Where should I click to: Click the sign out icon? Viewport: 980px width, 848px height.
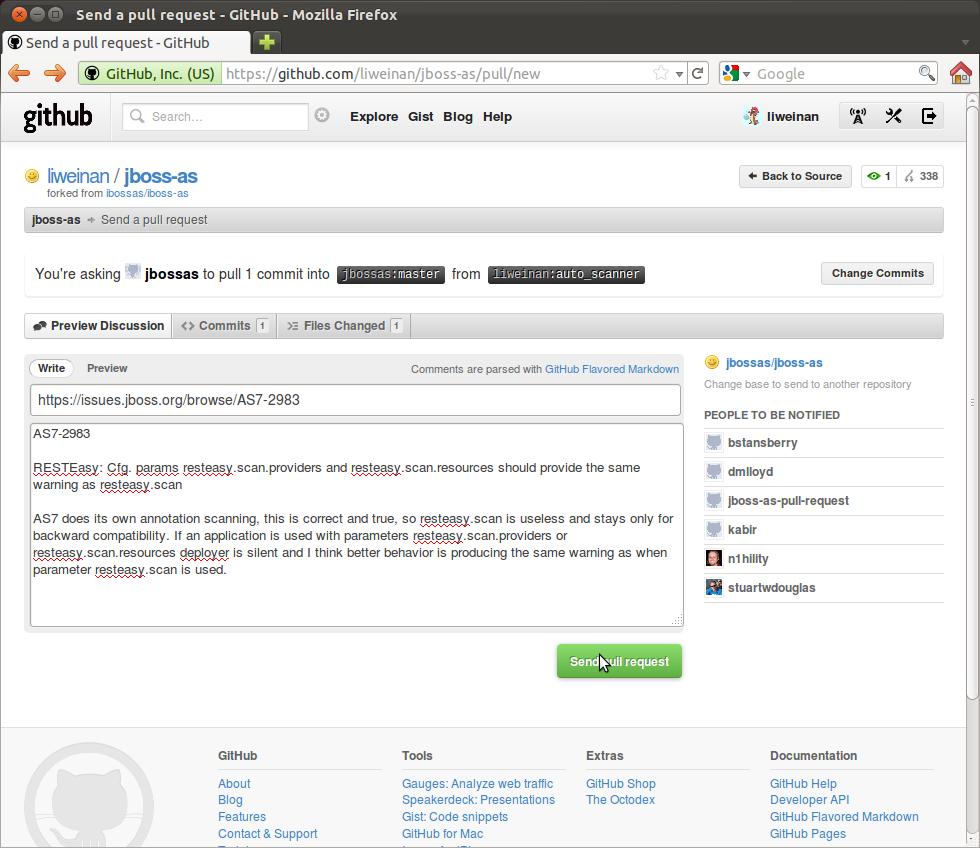click(928, 116)
